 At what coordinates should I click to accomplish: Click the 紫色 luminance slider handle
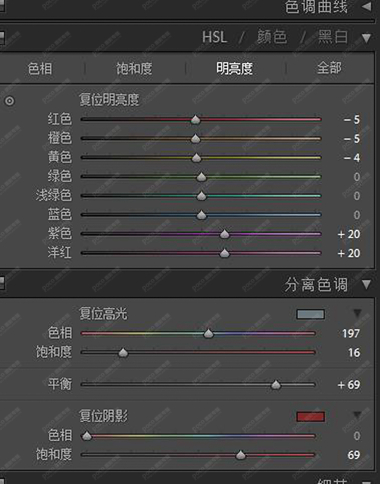point(225,234)
